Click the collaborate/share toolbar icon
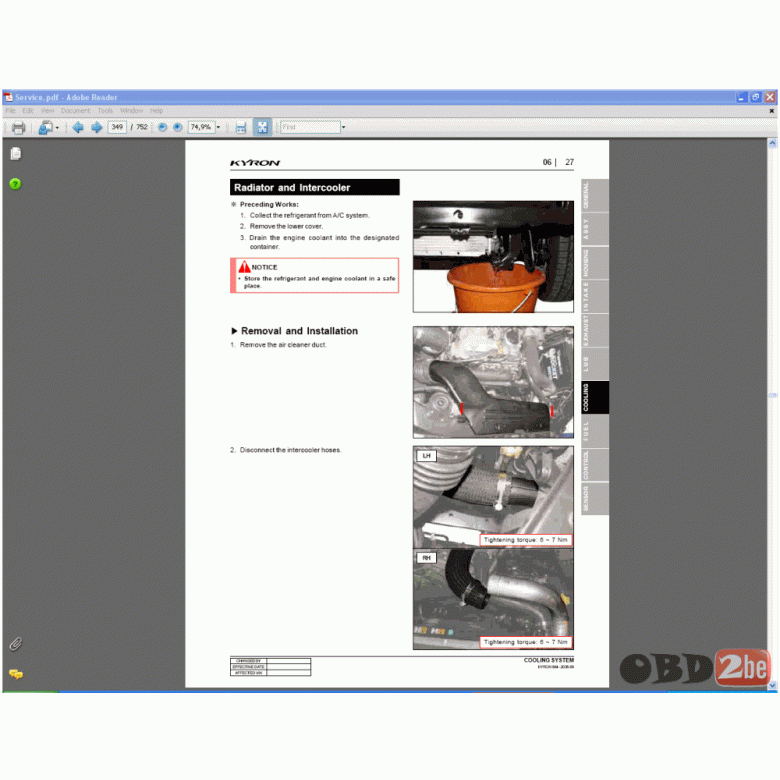Image resolution: width=780 pixels, height=780 pixels. pyautogui.click(x=45, y=127)
